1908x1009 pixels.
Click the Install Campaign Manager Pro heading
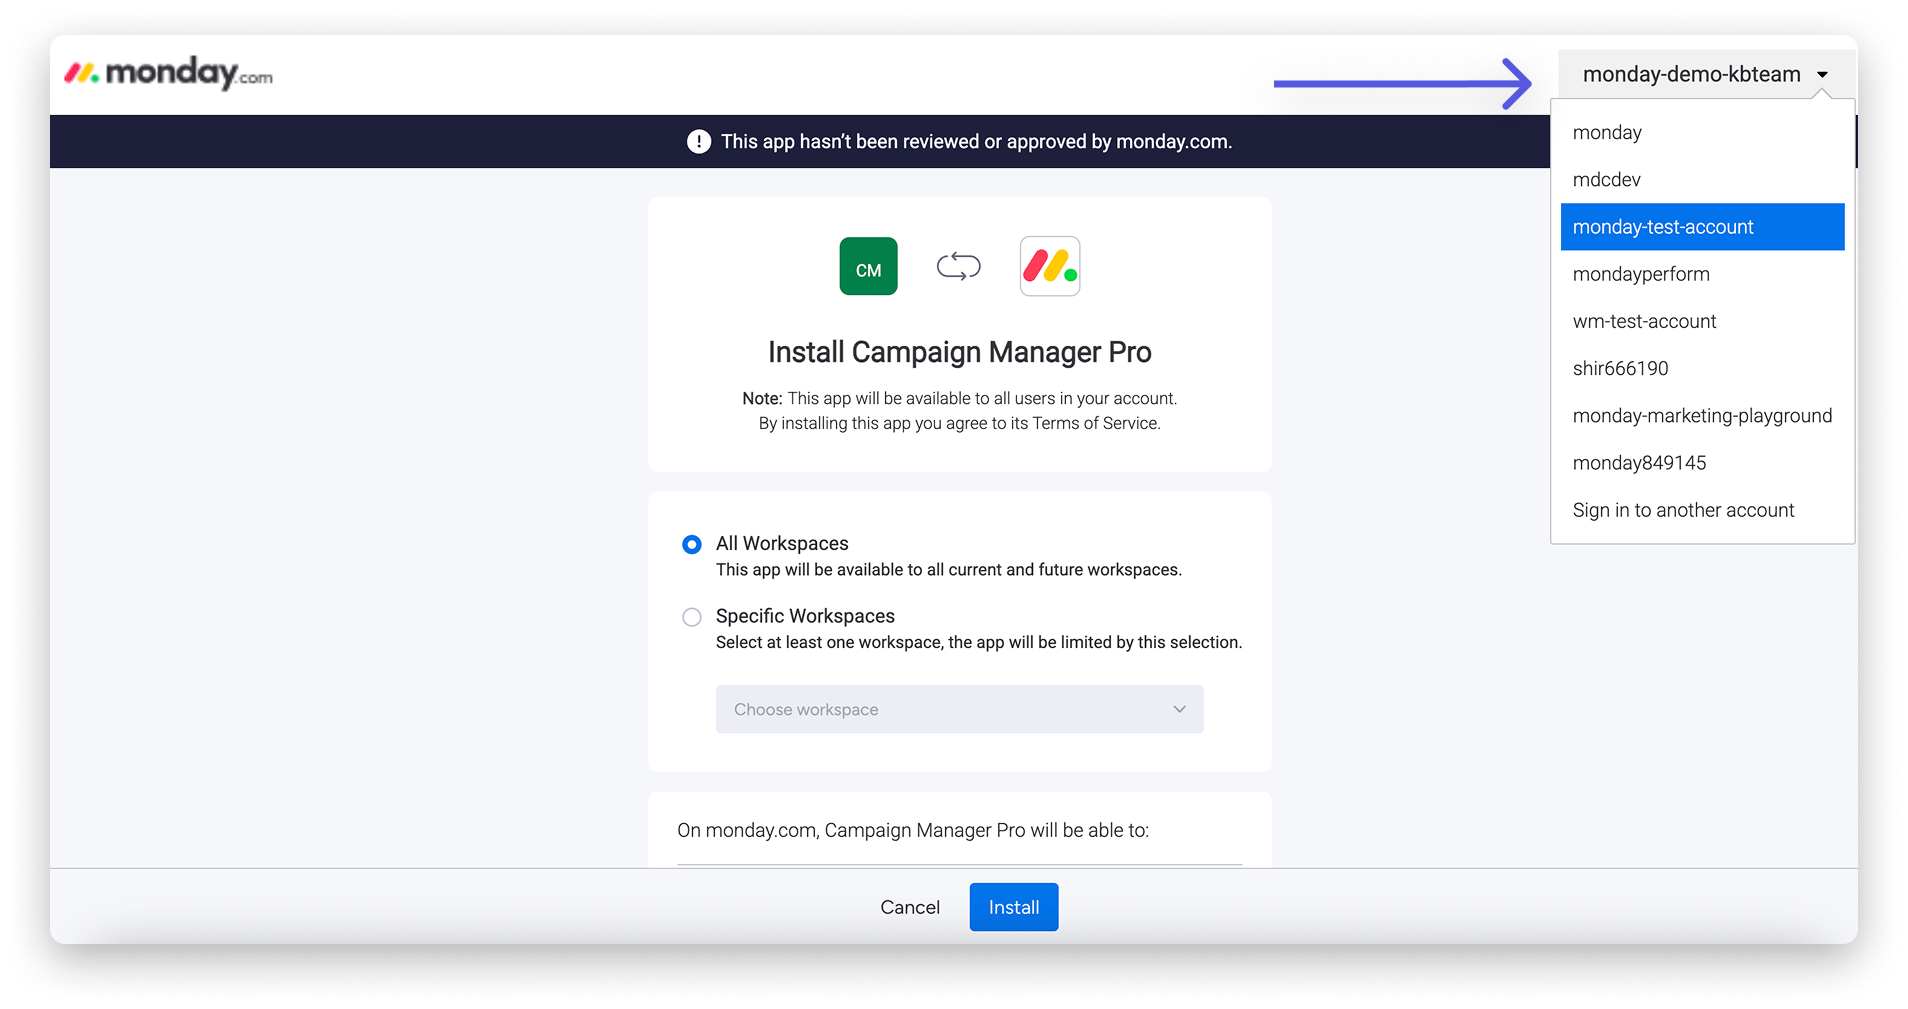[x=959, y=352]
